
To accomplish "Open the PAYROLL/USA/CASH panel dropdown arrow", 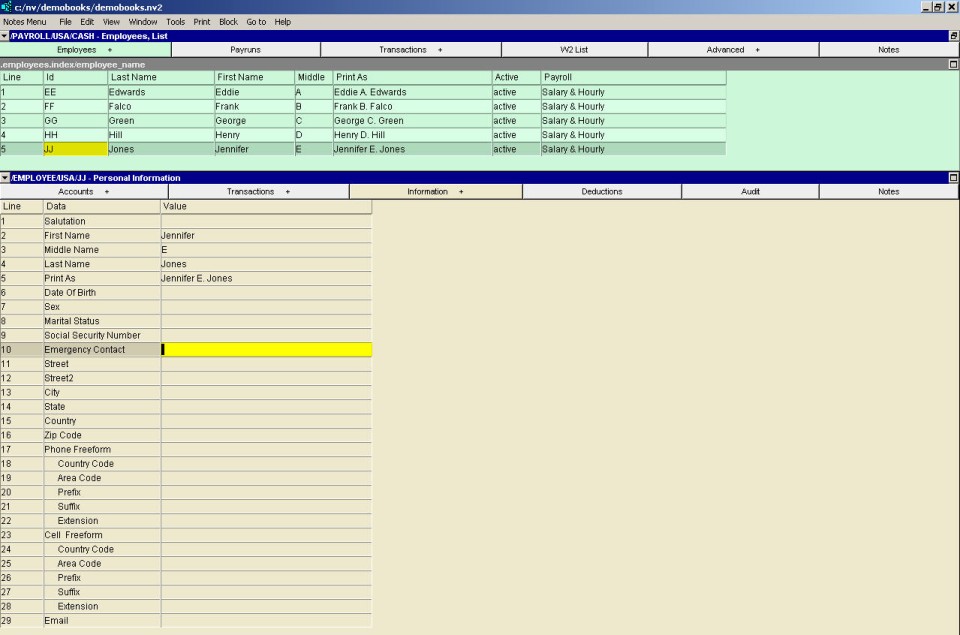I will [x=5, y=36].
